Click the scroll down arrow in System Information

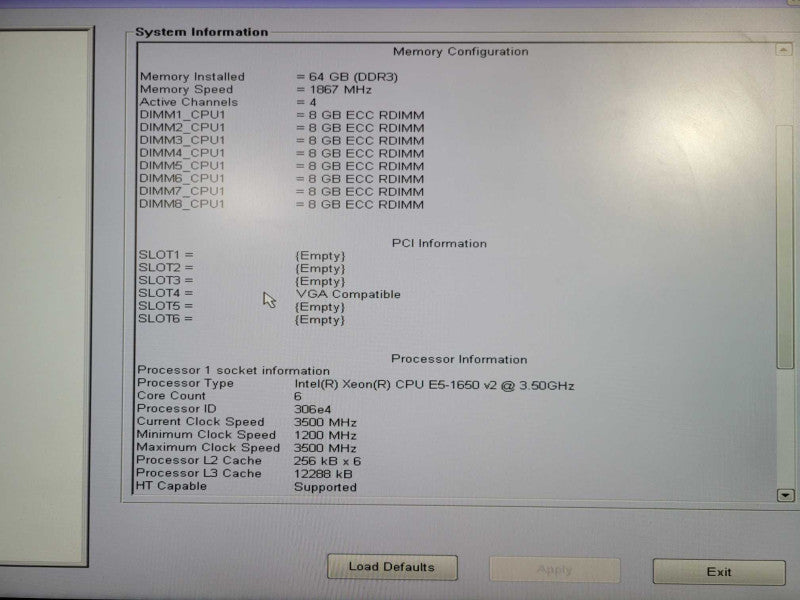(785, 495)
